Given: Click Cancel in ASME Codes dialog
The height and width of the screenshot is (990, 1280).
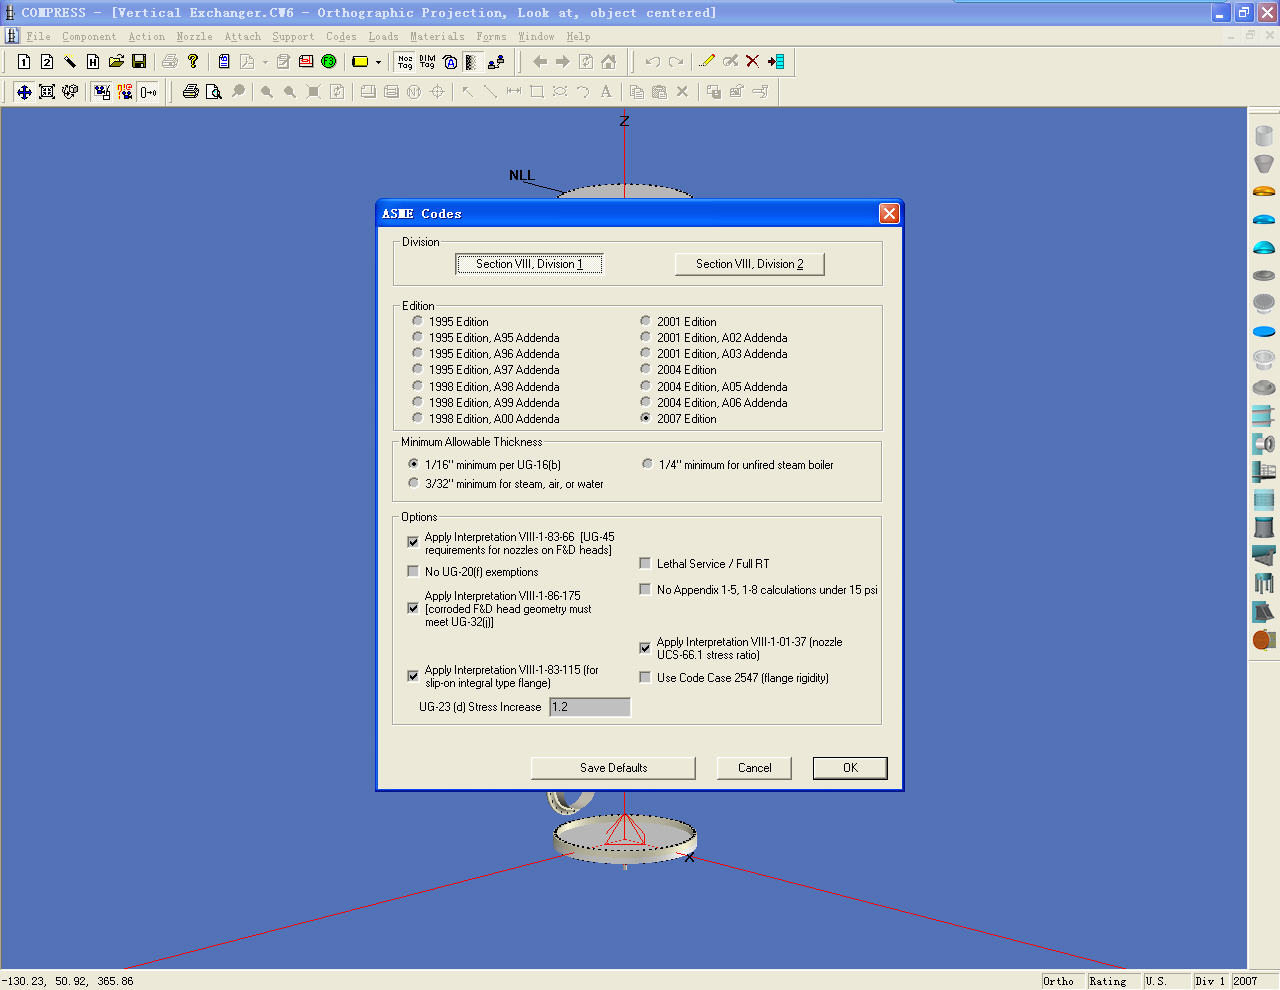Looking at the screenshot, I should 755,768.
